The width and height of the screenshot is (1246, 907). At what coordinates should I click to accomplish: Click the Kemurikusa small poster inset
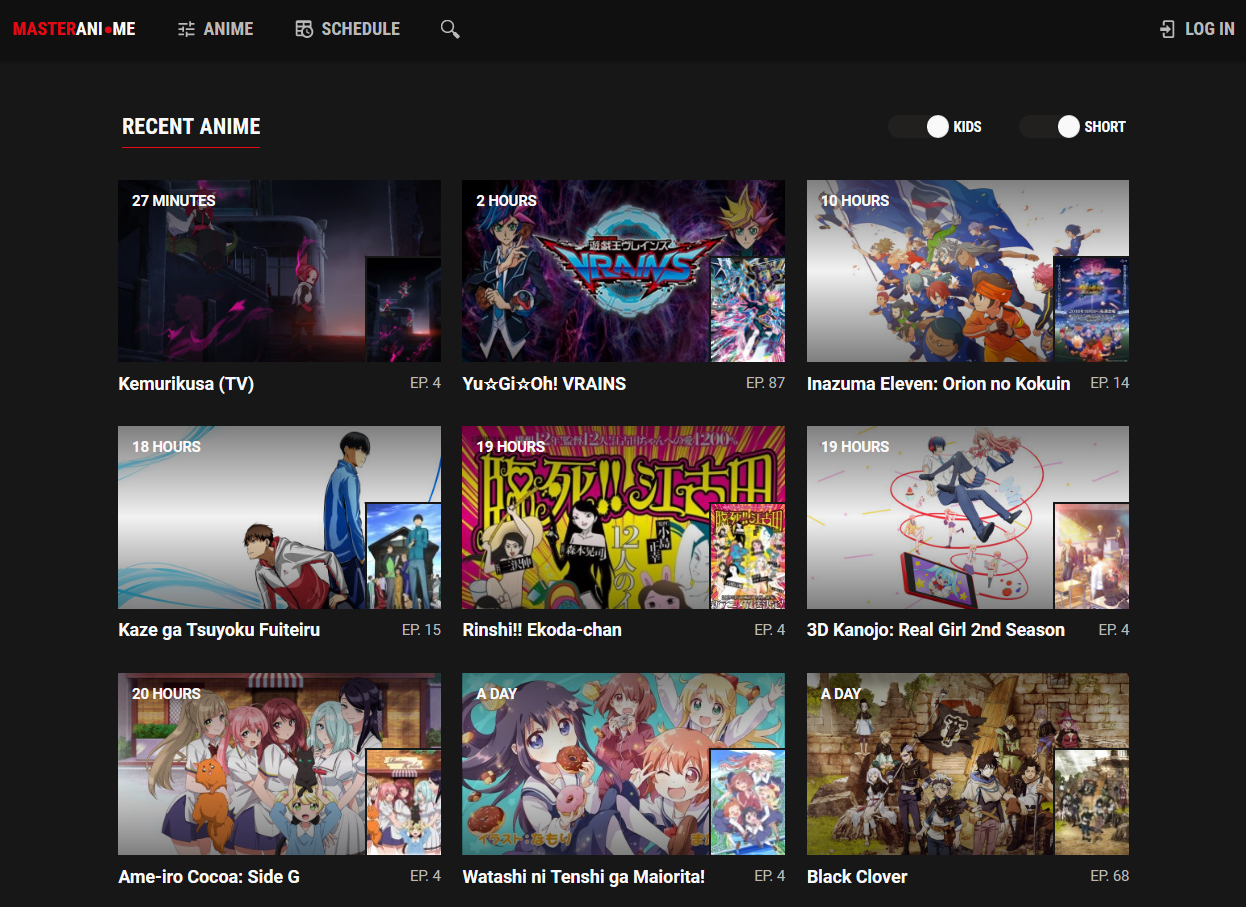[403, 309]
